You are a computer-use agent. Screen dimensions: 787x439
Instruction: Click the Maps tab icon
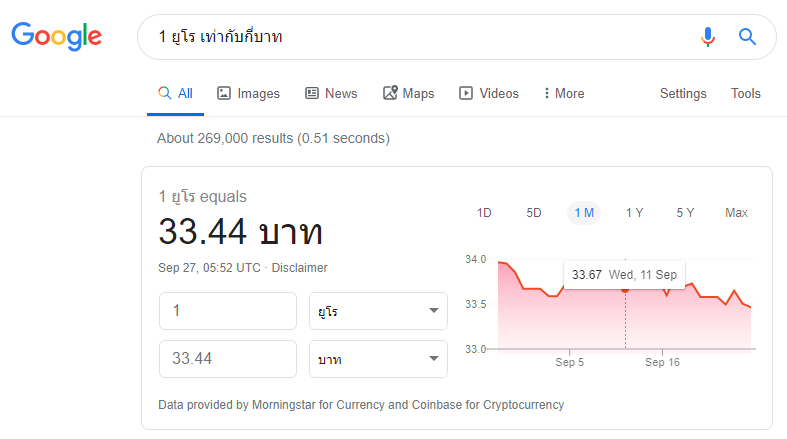click(390, 93)
